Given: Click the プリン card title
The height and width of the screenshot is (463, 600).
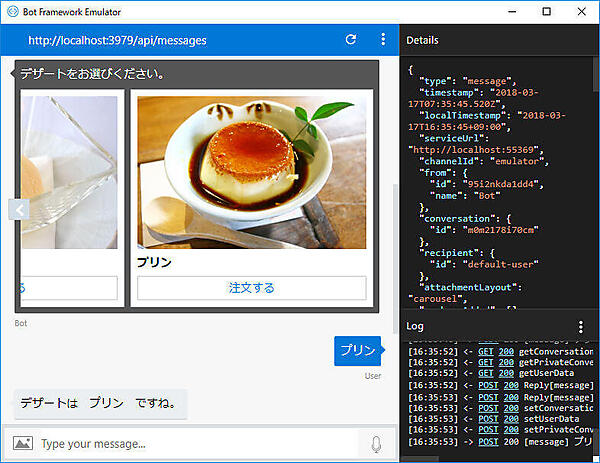Looking at the screenshot, I should 154,262.
